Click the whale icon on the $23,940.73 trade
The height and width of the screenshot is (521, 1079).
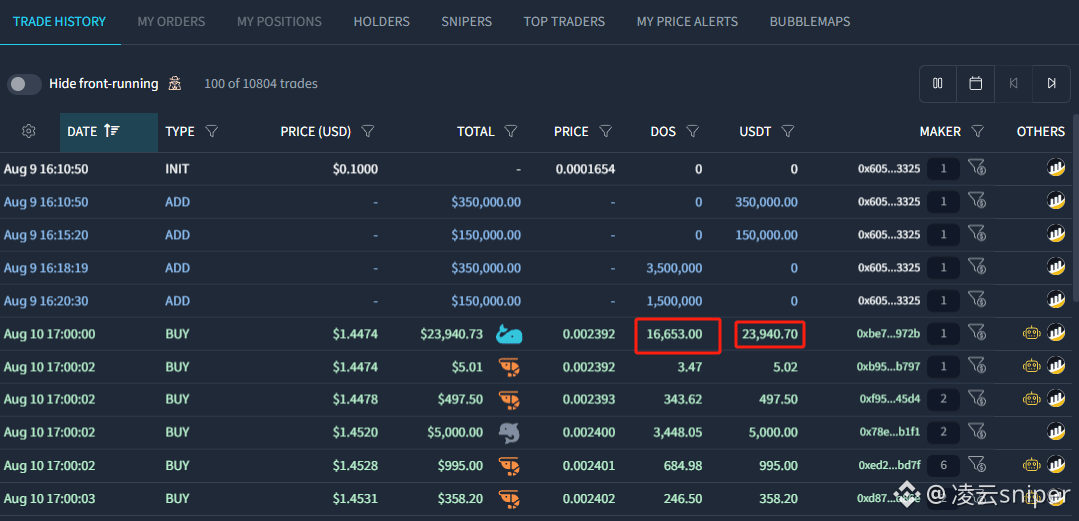tap(509, 334)
